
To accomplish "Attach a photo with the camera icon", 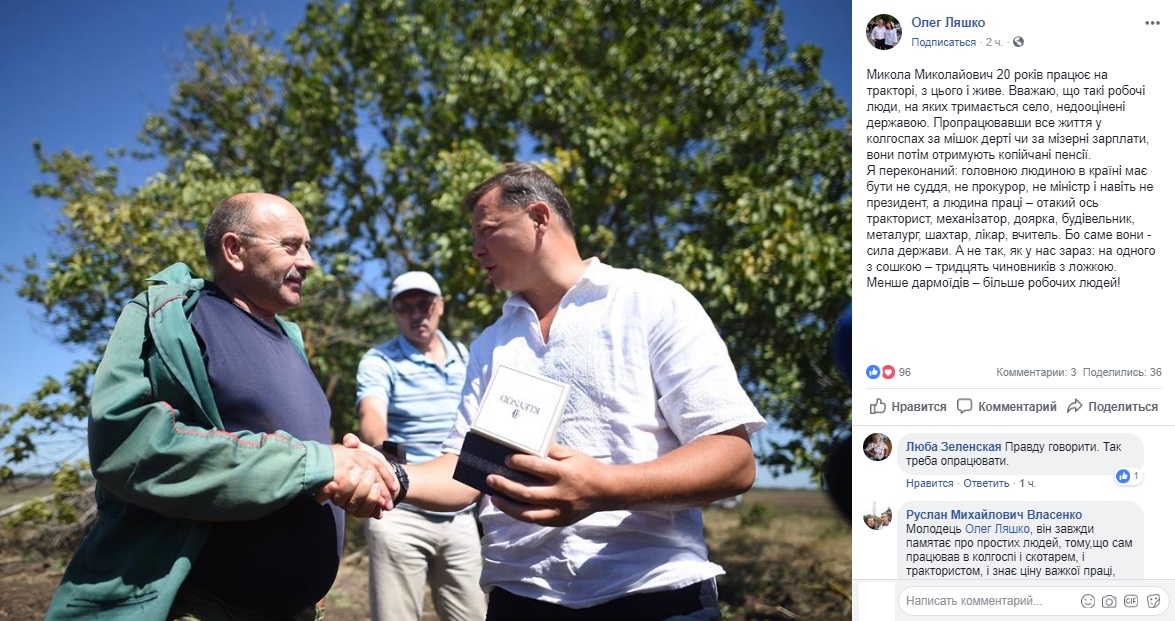I will point(1109,601).
